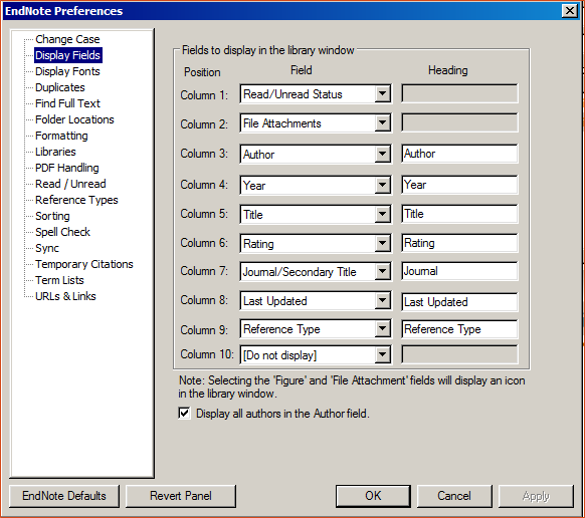
Task: Edit the Column 4 Year heading field
Action: coord(460,185)
